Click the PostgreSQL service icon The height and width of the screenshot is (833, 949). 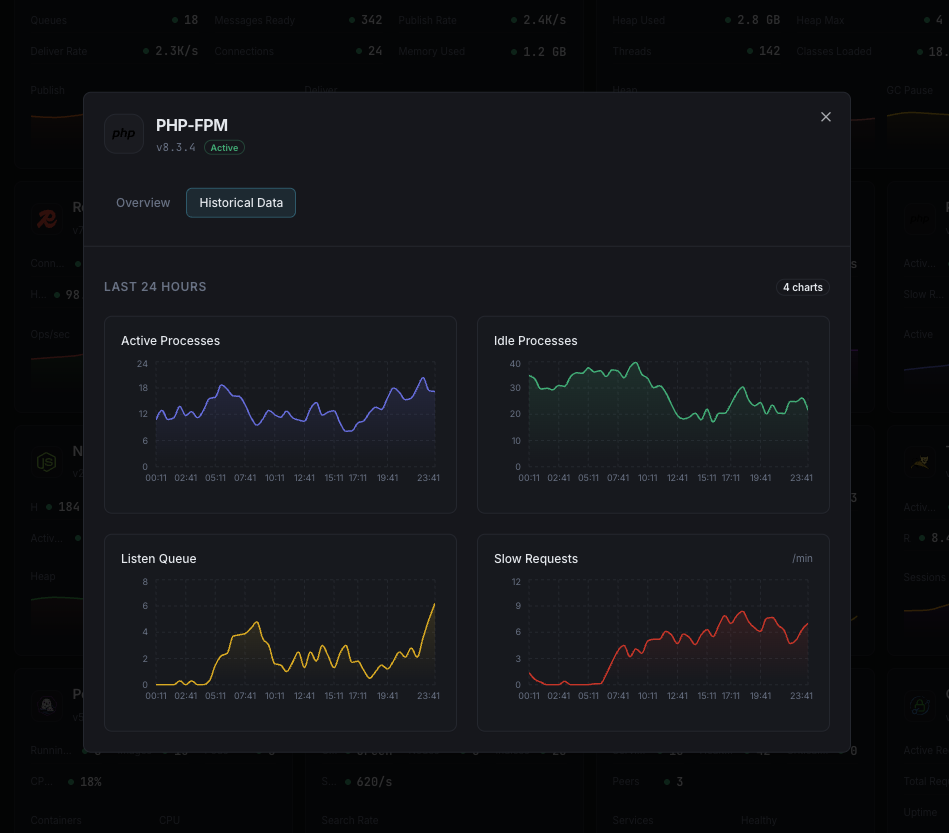point(46,704)
